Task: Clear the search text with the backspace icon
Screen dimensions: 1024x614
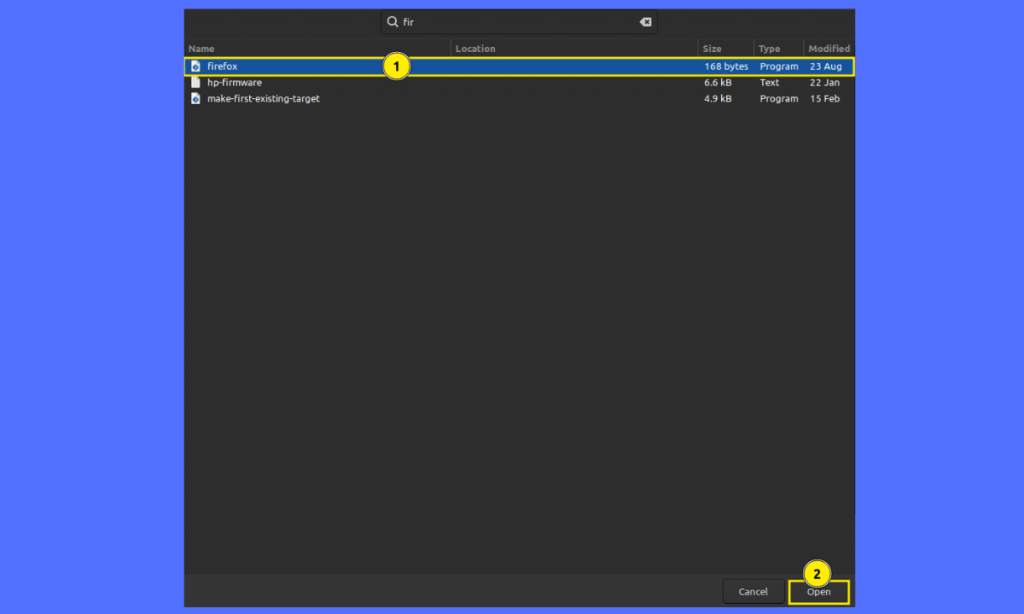Action: pos(645,22)
